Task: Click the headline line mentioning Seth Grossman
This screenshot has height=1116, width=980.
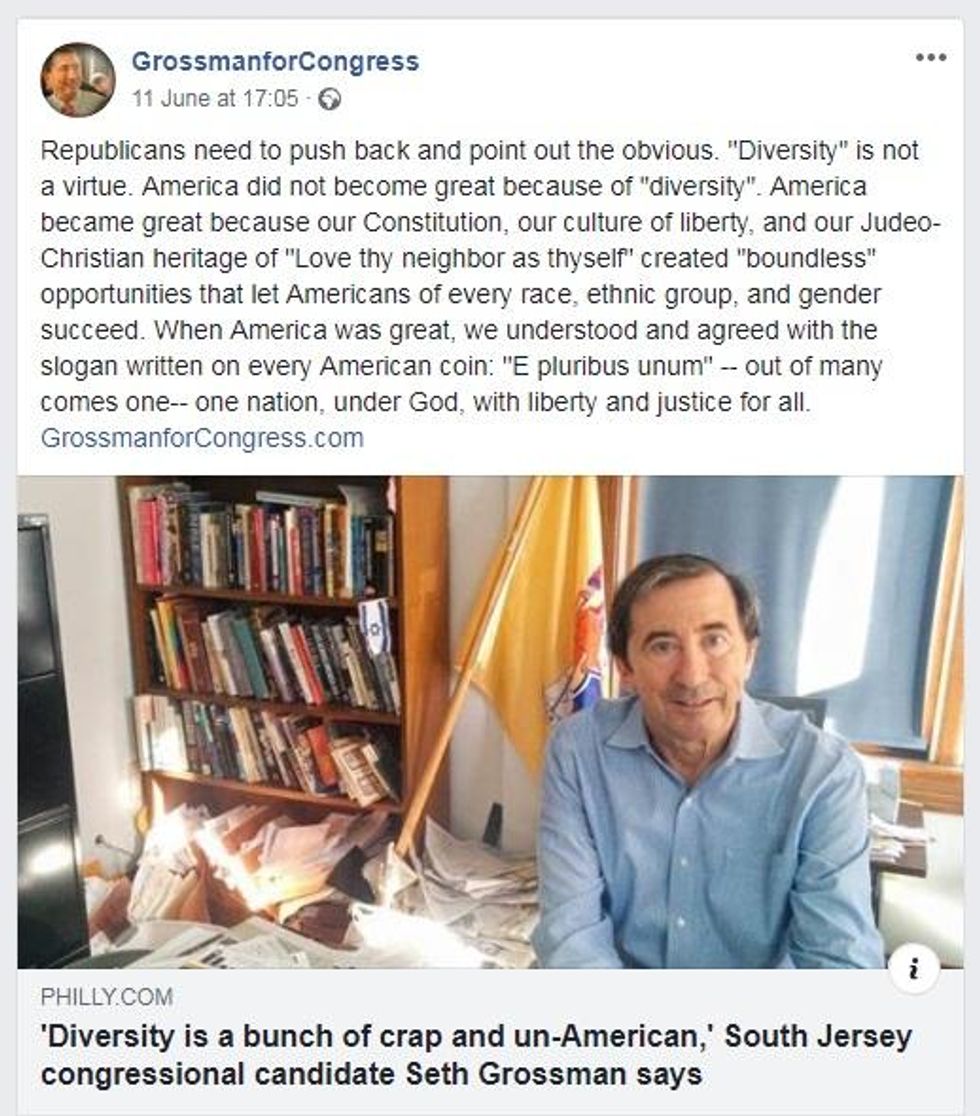Action: click(372, 1074)
